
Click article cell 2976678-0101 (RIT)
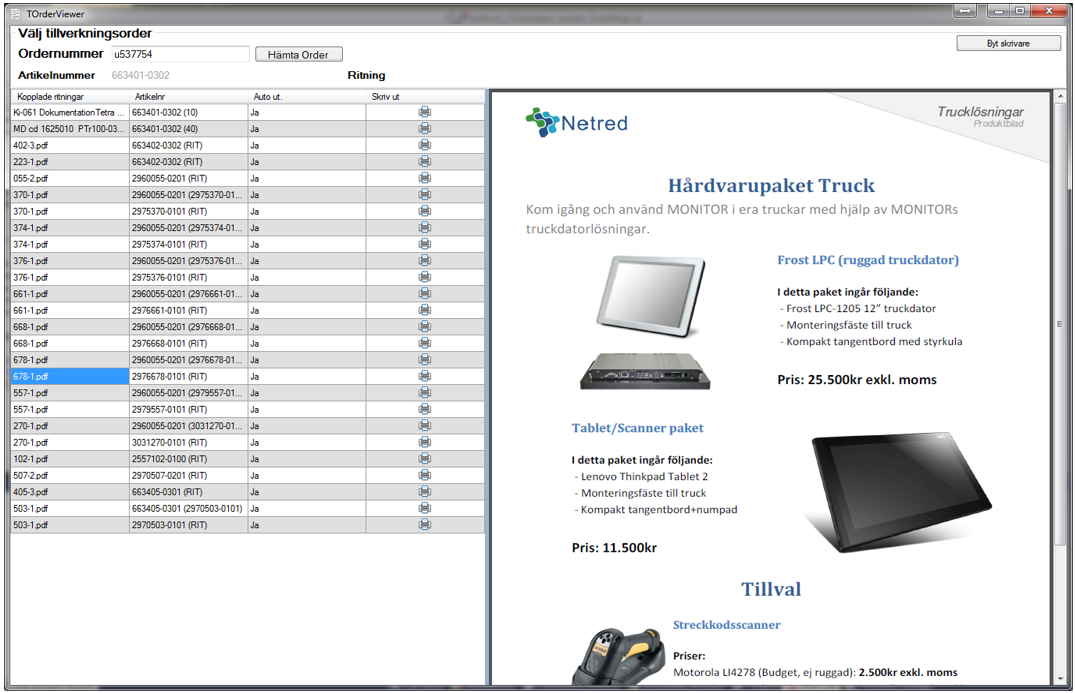pyautogui.click(x=189, y=376)
